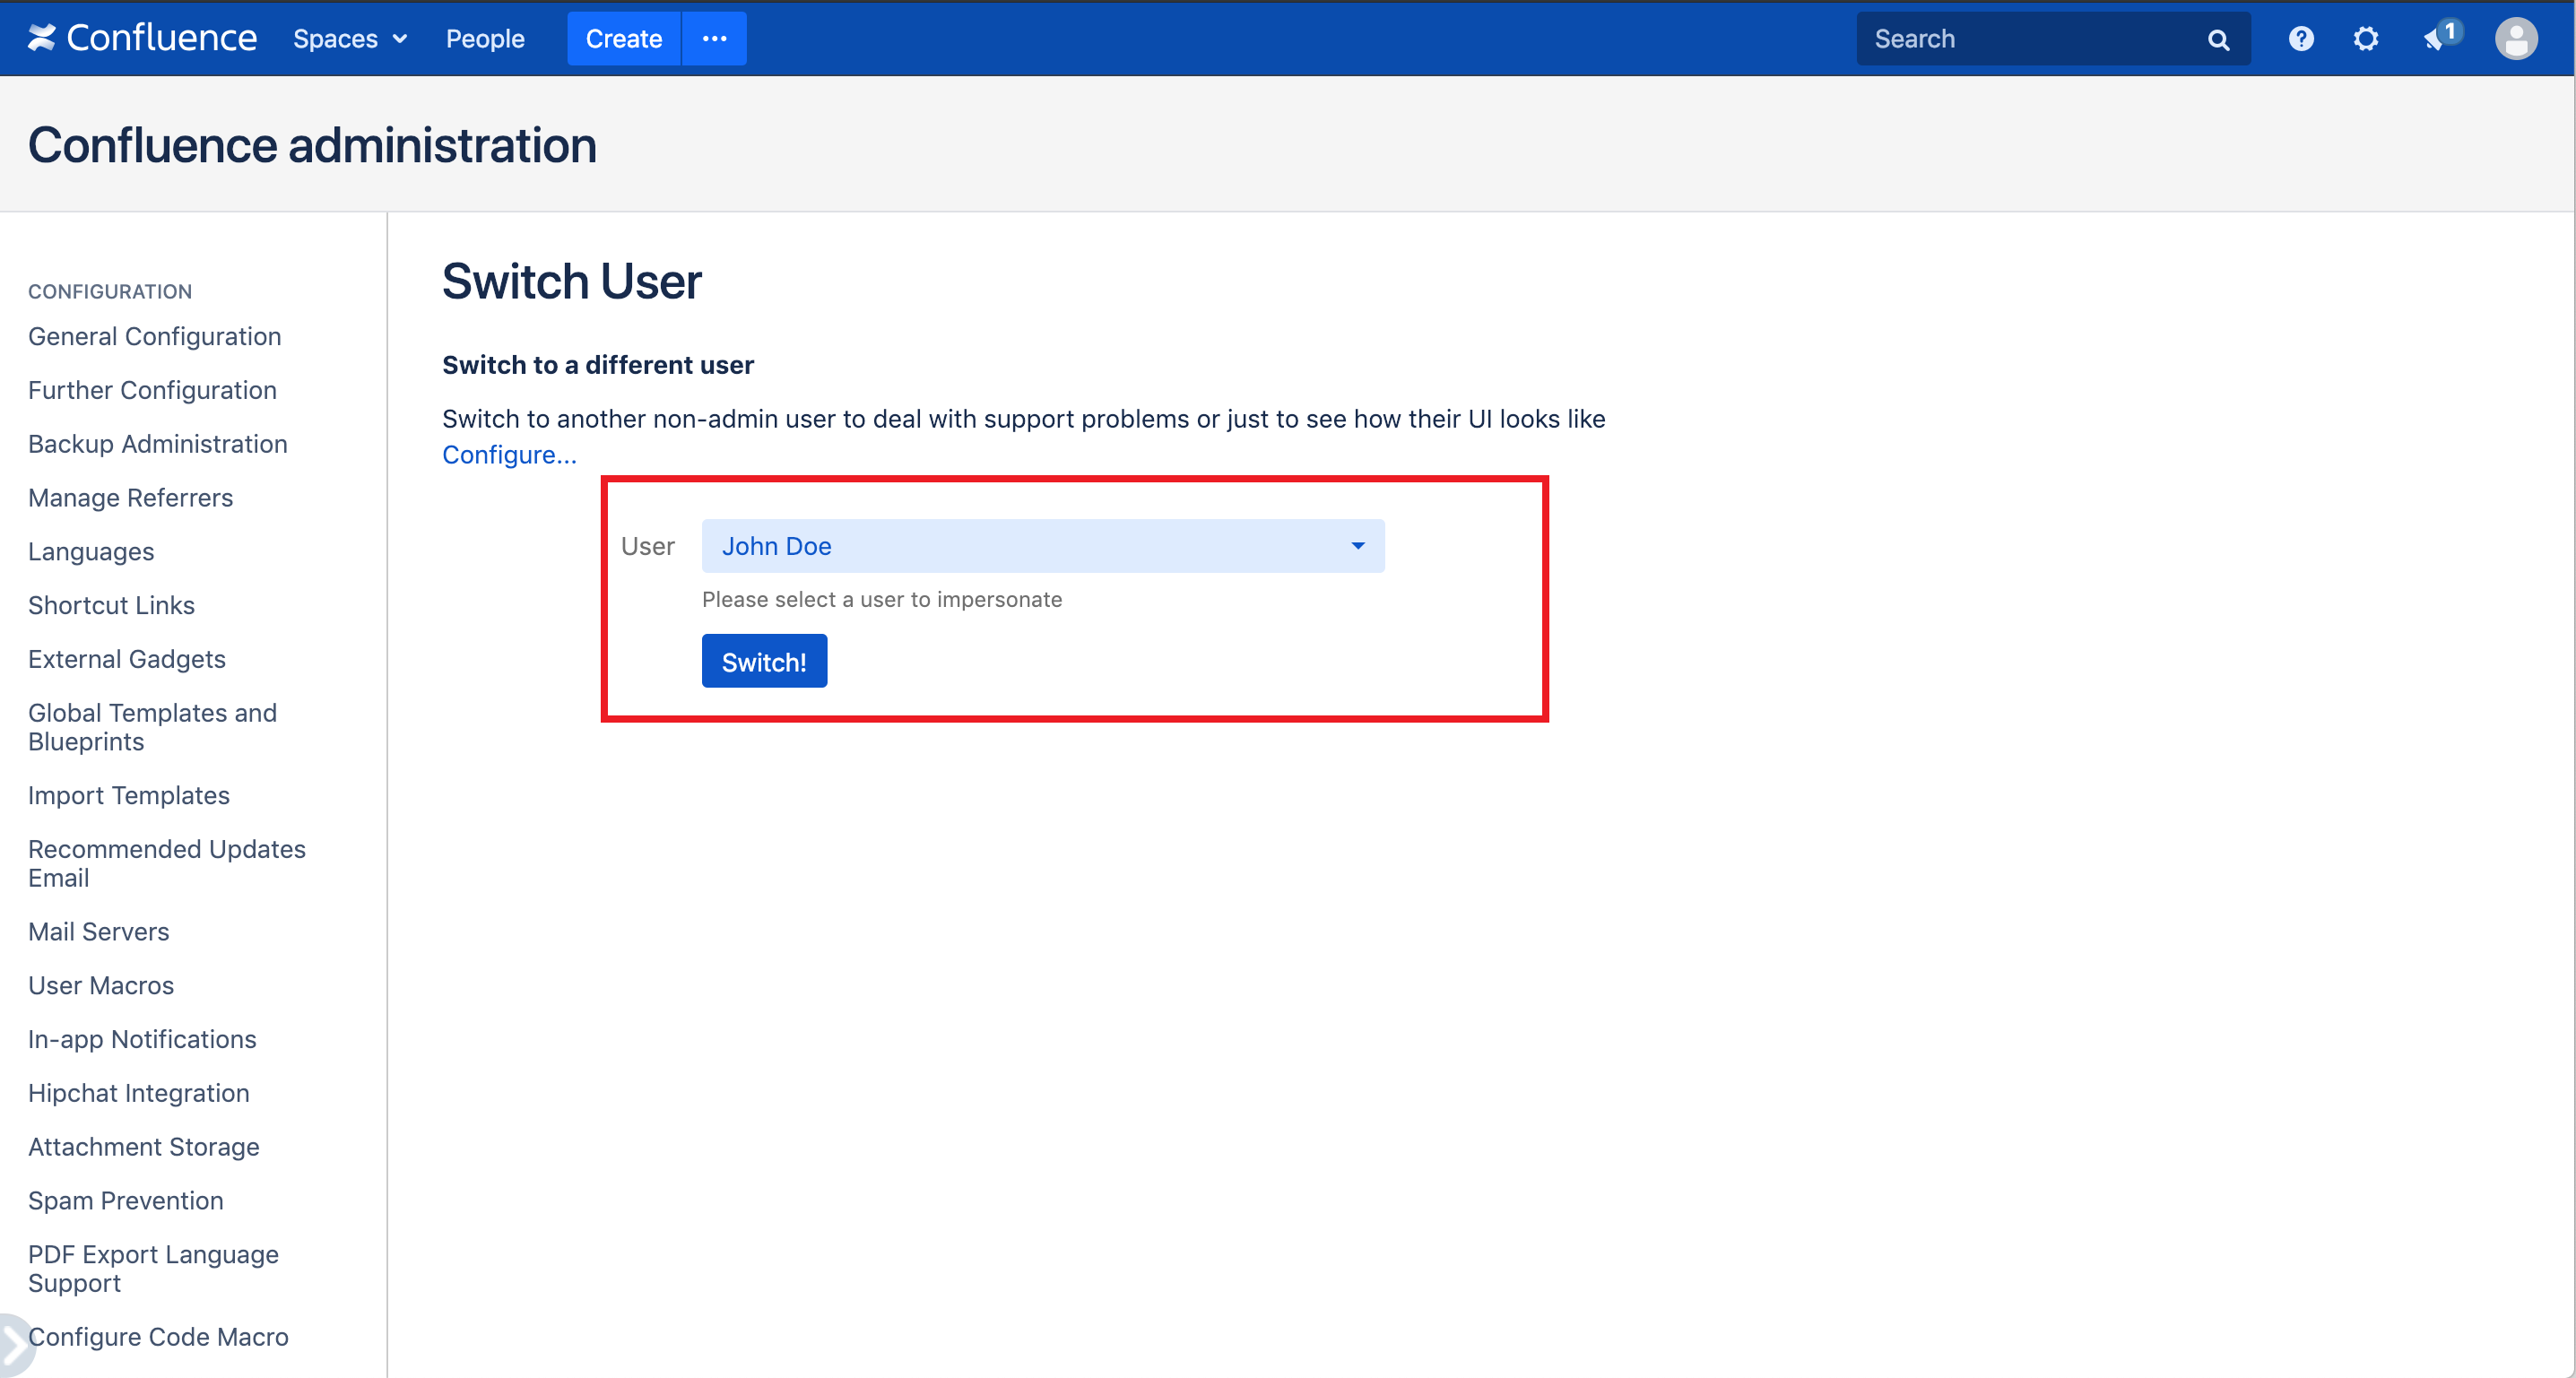Open the Spaces dropdown menu
The width and height of the screenshot is (2576, 1378).
click(350, 38)
